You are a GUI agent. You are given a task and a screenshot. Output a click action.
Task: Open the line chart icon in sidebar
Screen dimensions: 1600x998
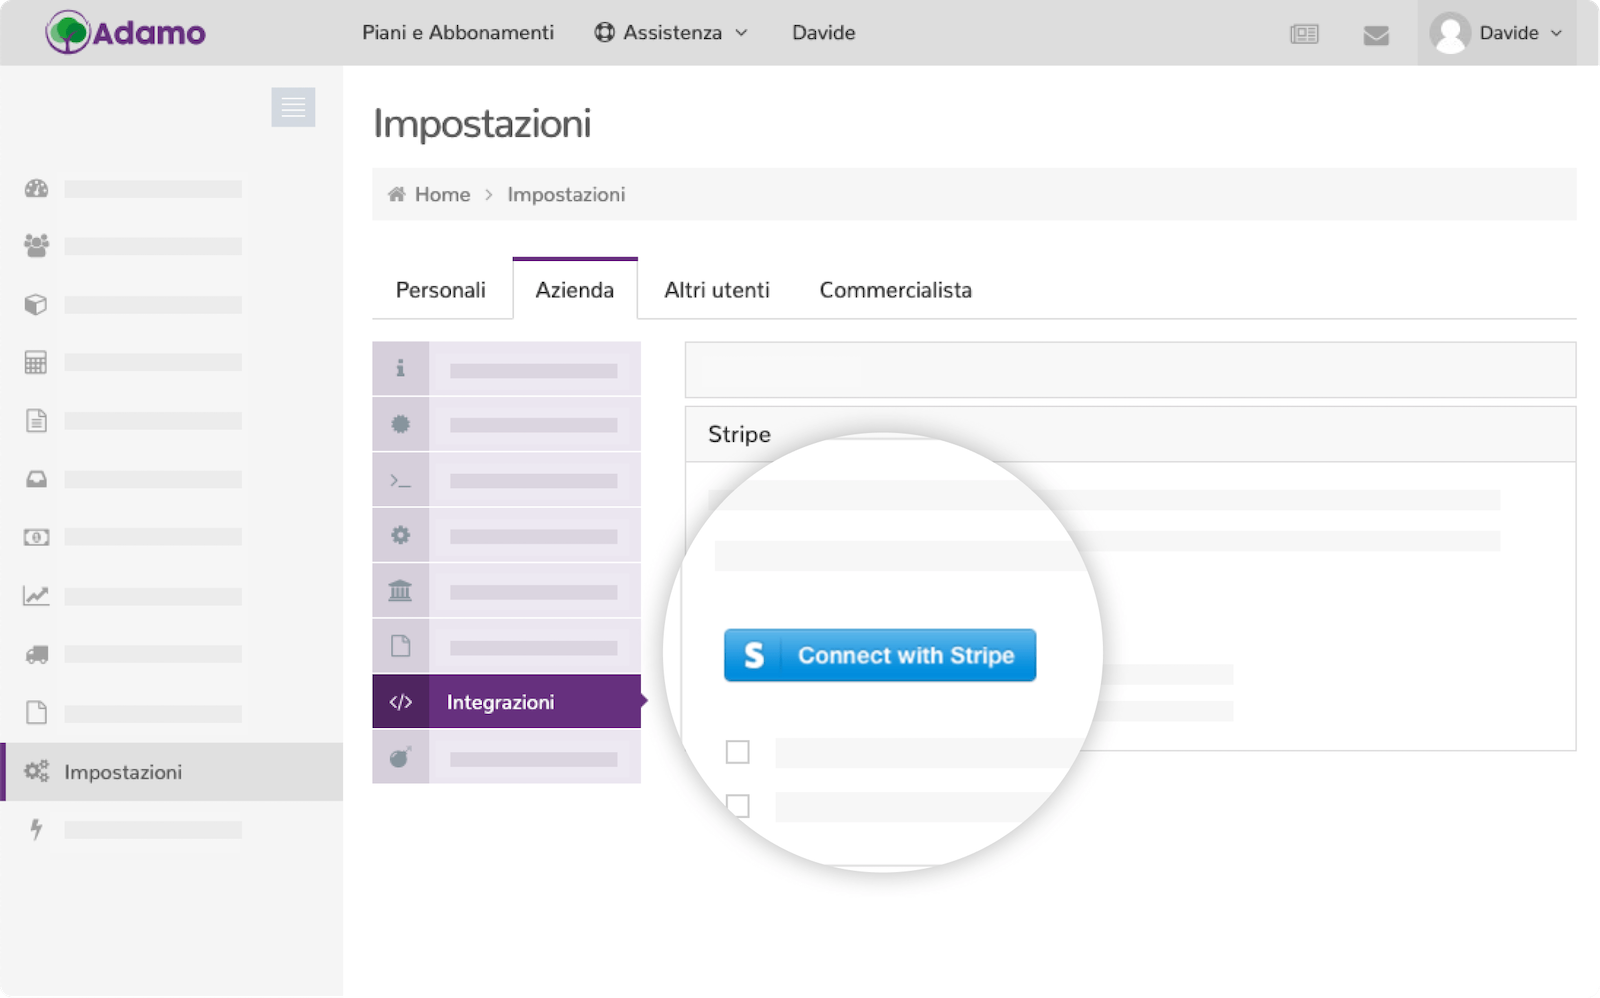coord(36,596)
